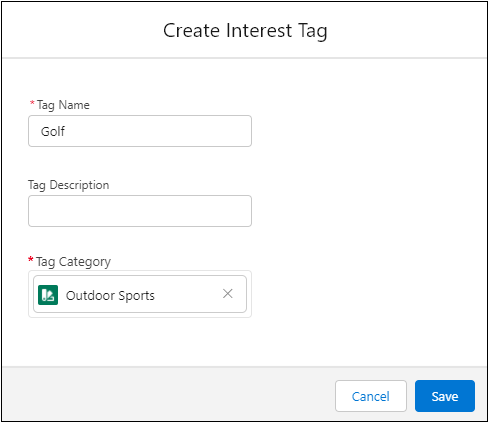Screen dimensions: 489x424
Task: Click the Tag Name label
Action: coord(63,105)
